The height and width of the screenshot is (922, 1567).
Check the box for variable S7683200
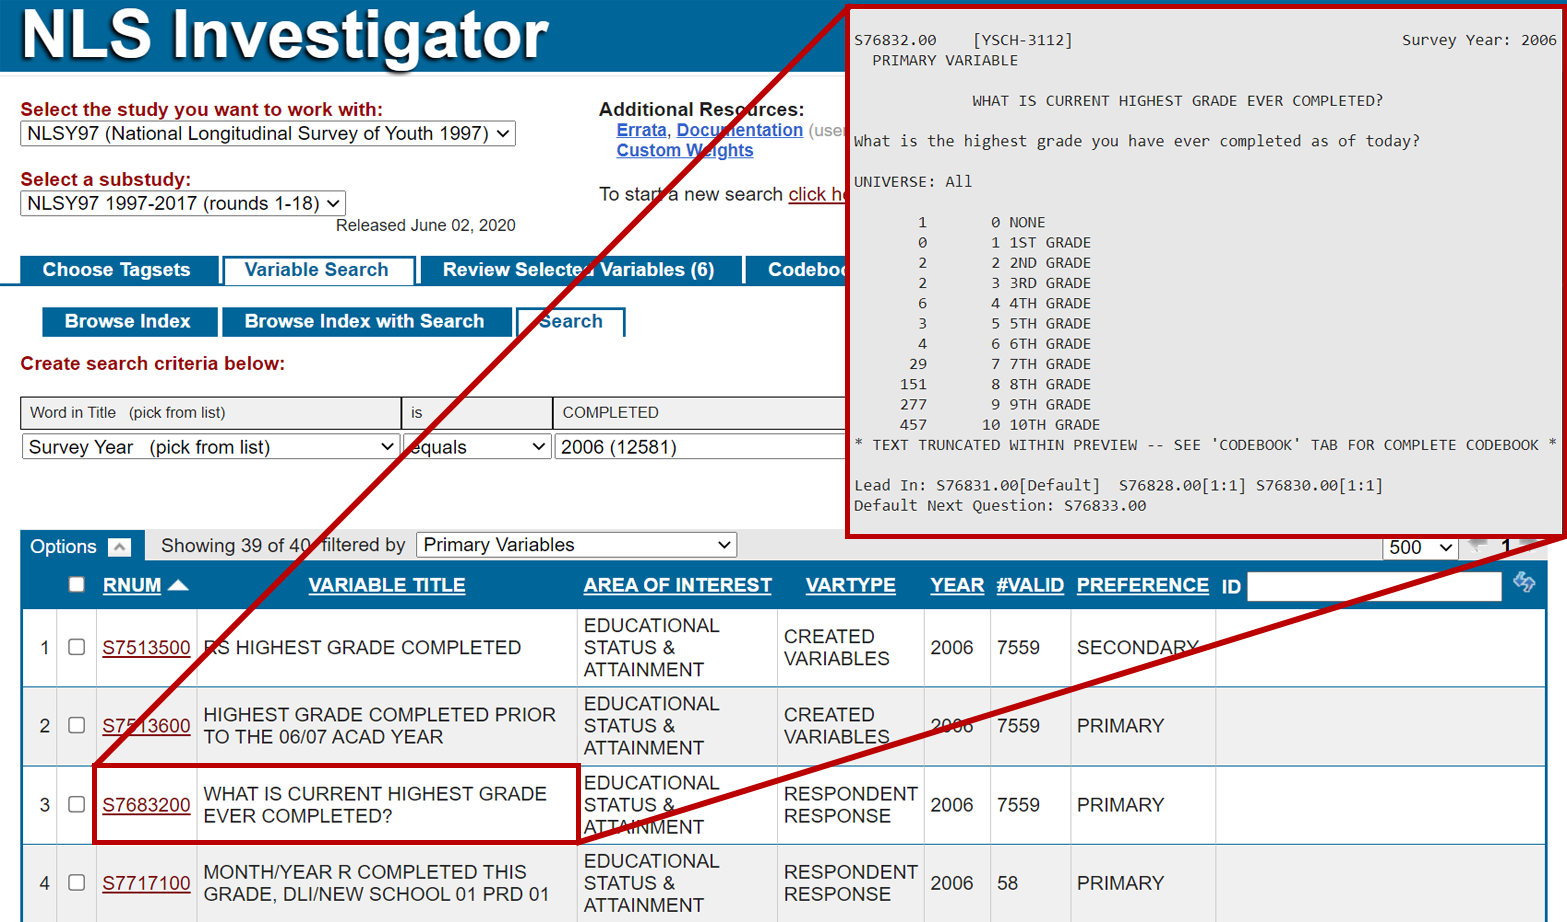[x=76, y=804]
